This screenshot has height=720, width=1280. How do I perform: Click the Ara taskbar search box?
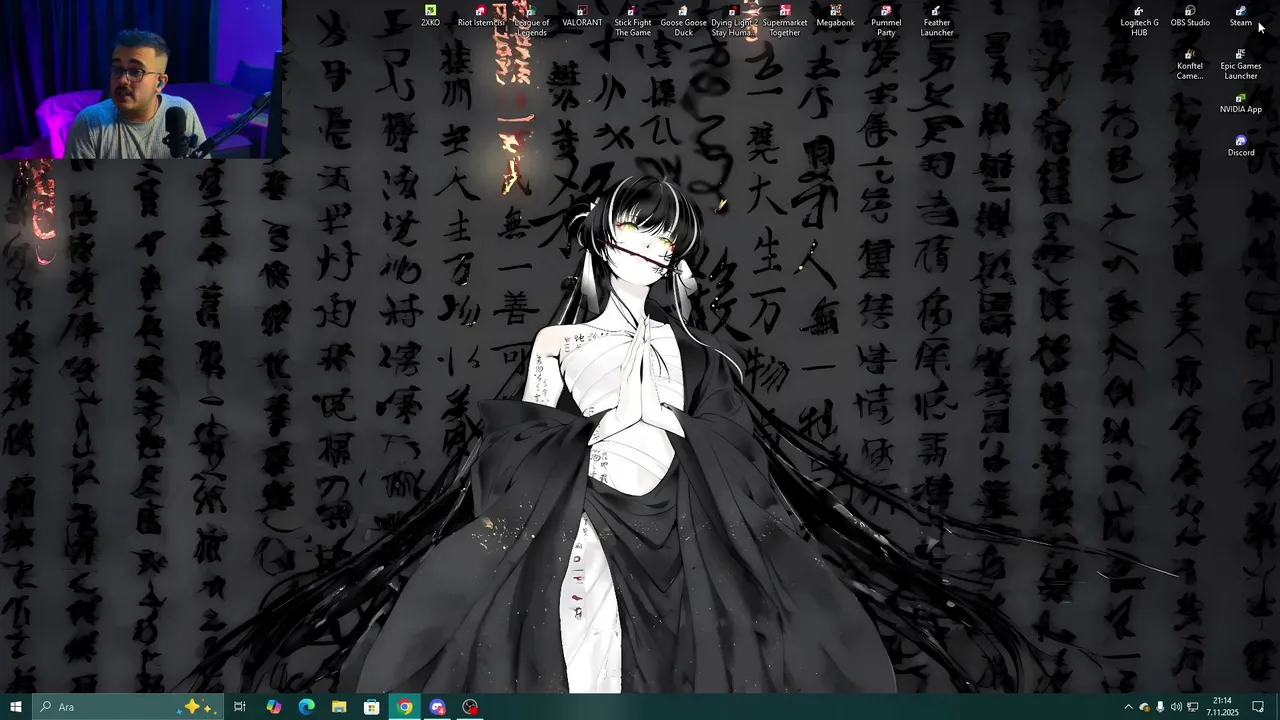(x=126, y=707)
